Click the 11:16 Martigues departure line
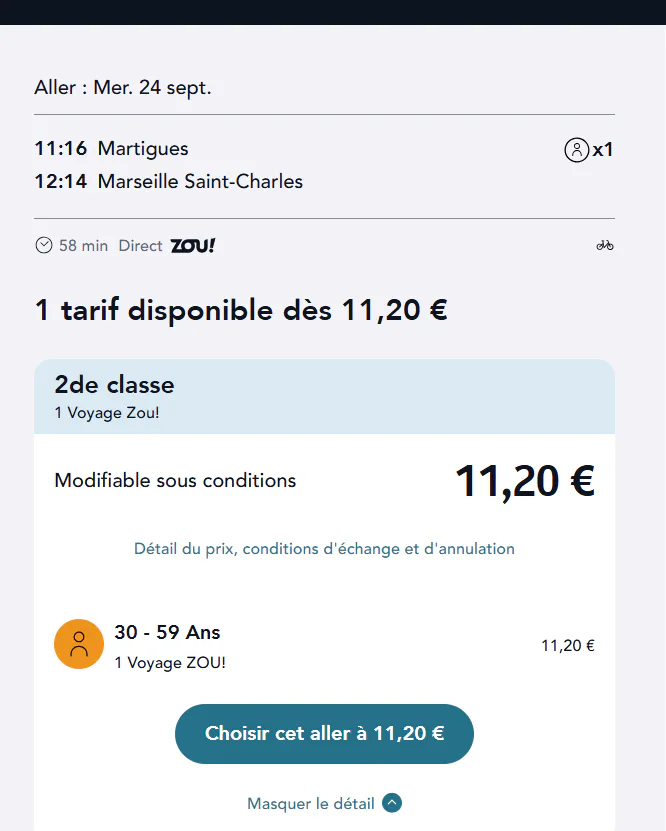 pos(111,148)
